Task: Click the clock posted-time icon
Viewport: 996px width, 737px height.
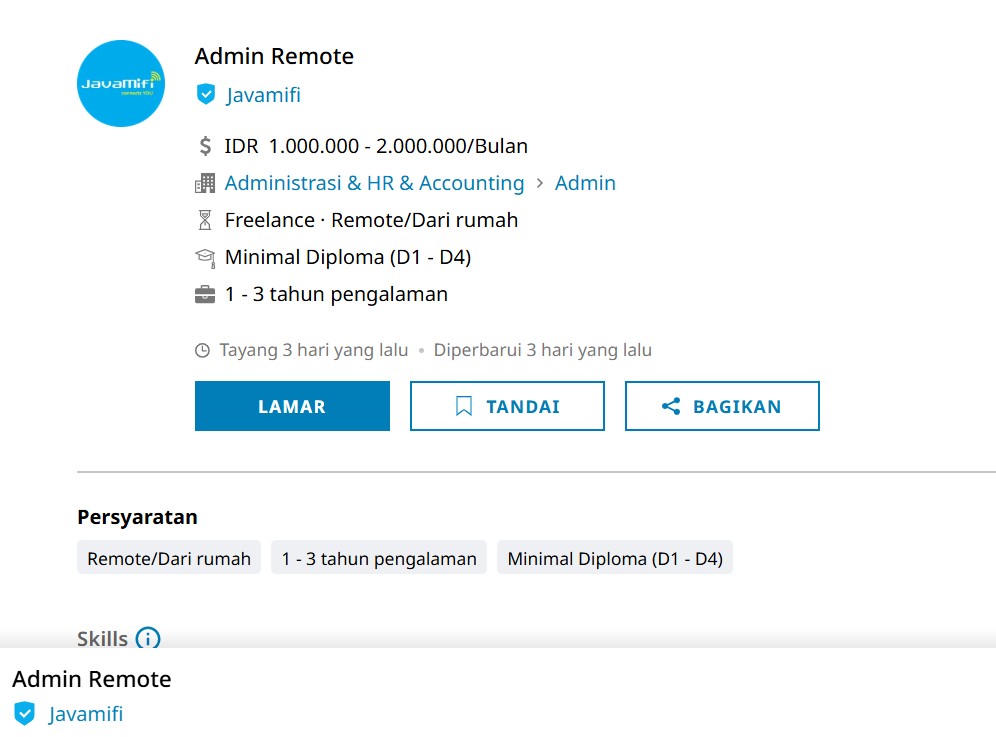Action: tap(202, 350)
